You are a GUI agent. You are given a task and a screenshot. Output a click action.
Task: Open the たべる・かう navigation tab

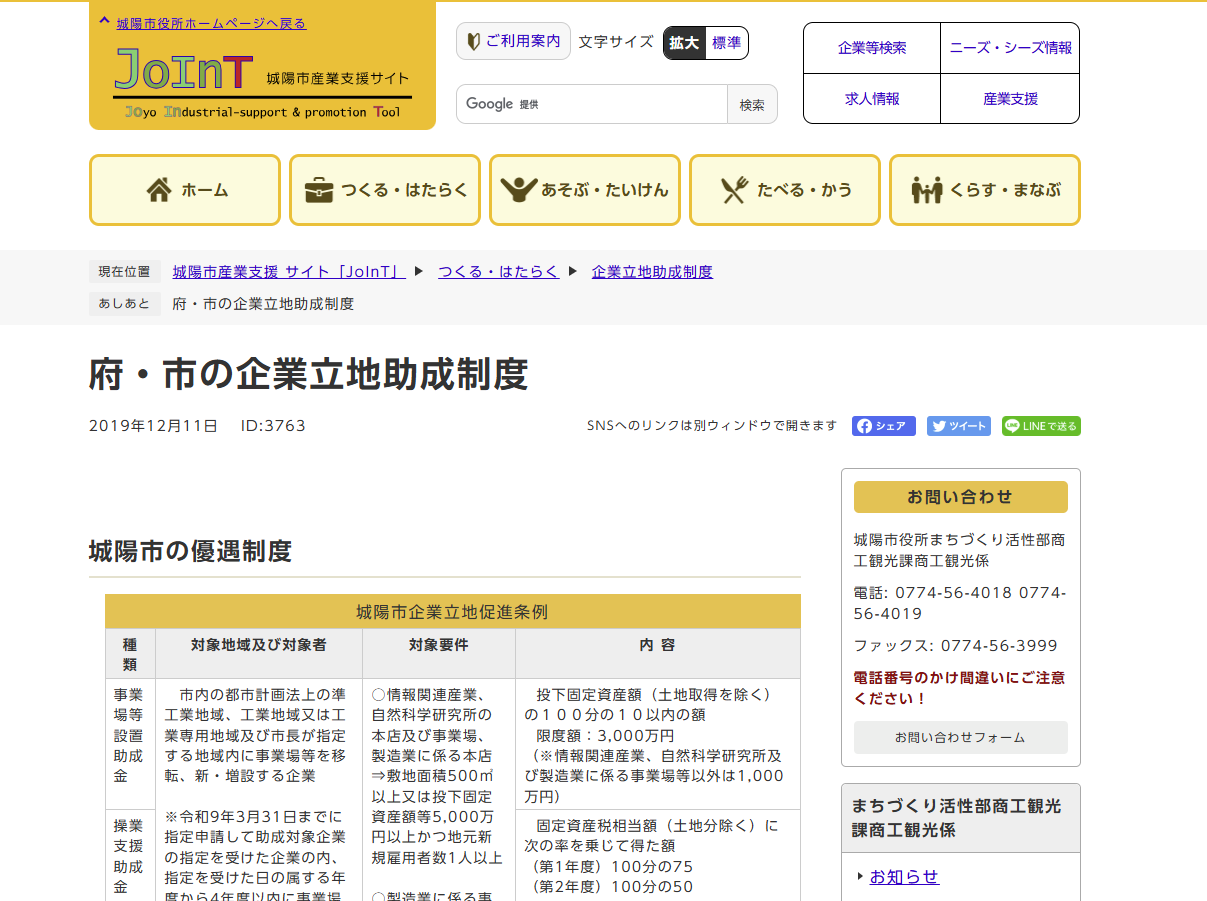(785, 190)
